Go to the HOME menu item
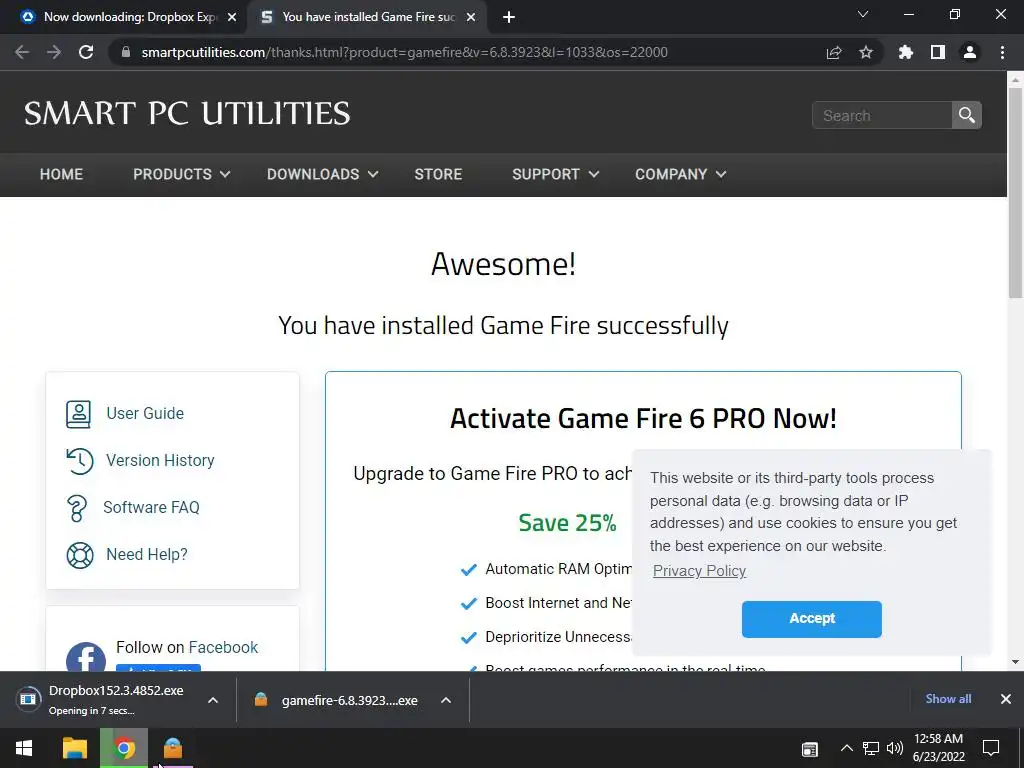1024x768 pixels. [61, 174]
